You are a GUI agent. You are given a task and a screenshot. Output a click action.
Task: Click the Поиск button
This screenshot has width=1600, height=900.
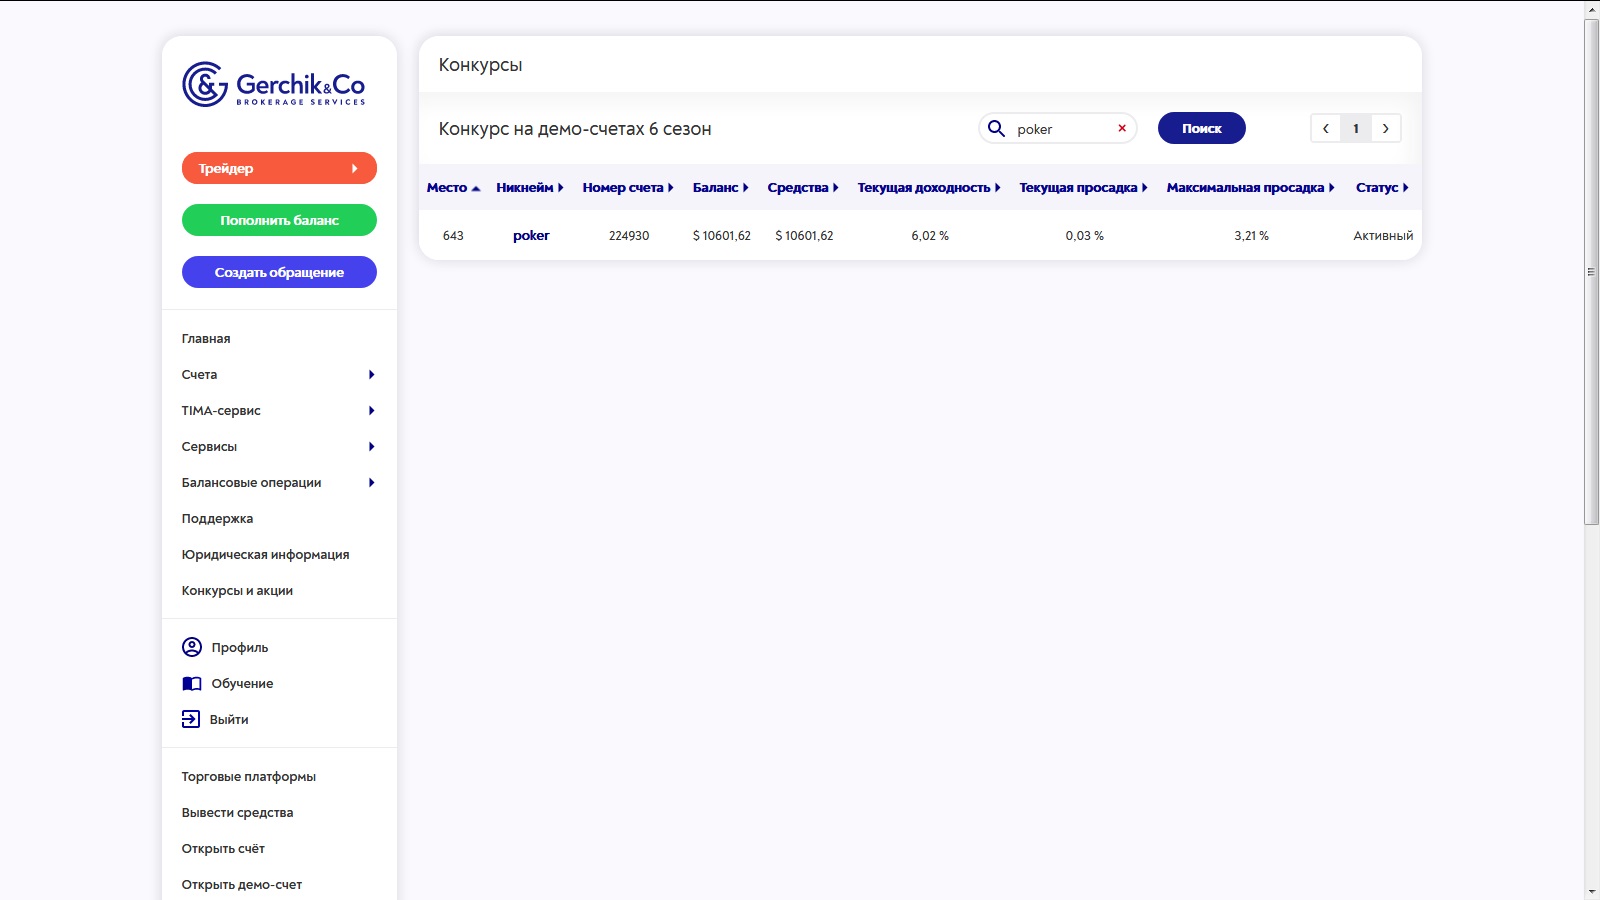tap(1202, 128)
